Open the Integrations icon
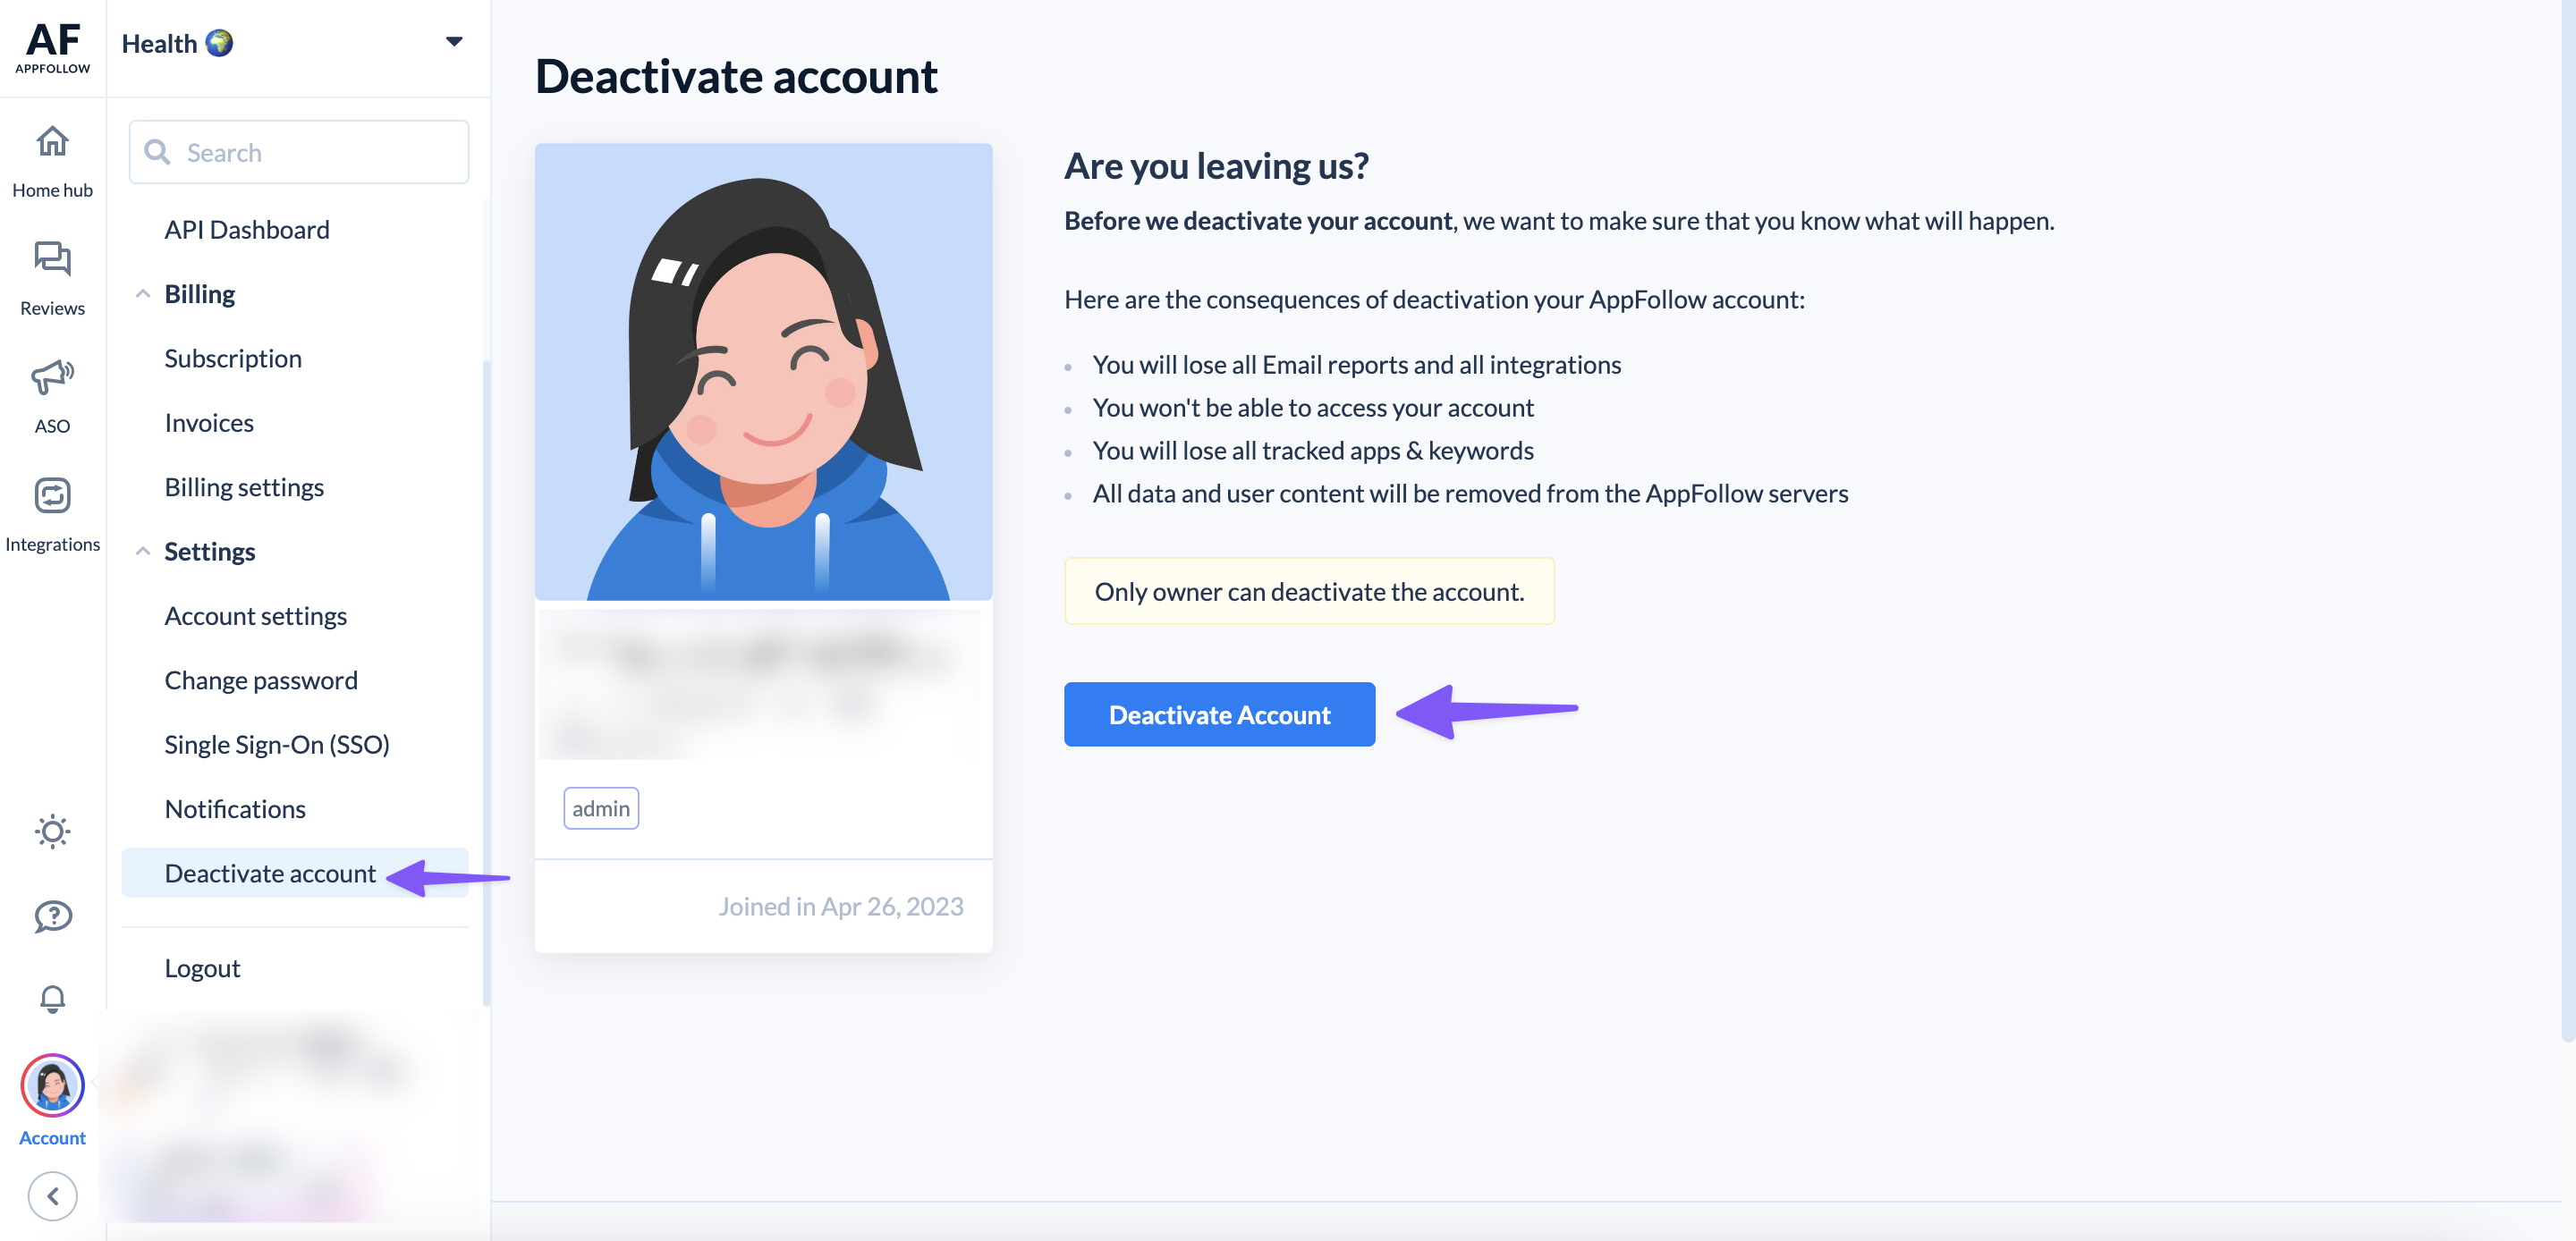Viewport: 2576px width, 1241px height. coord(52,495)
